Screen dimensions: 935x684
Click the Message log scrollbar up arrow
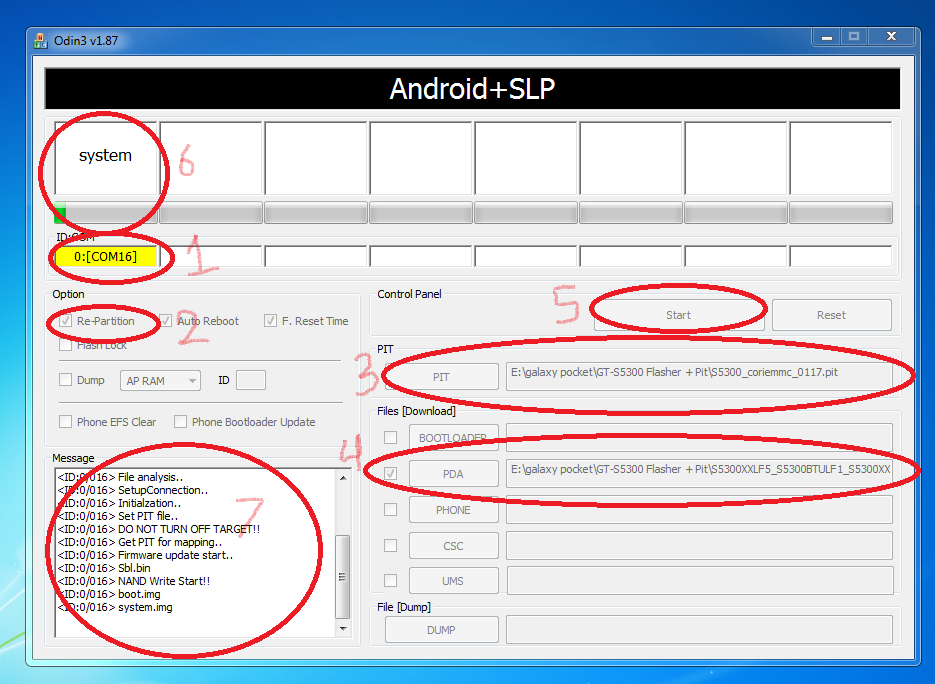coord(343,478)
